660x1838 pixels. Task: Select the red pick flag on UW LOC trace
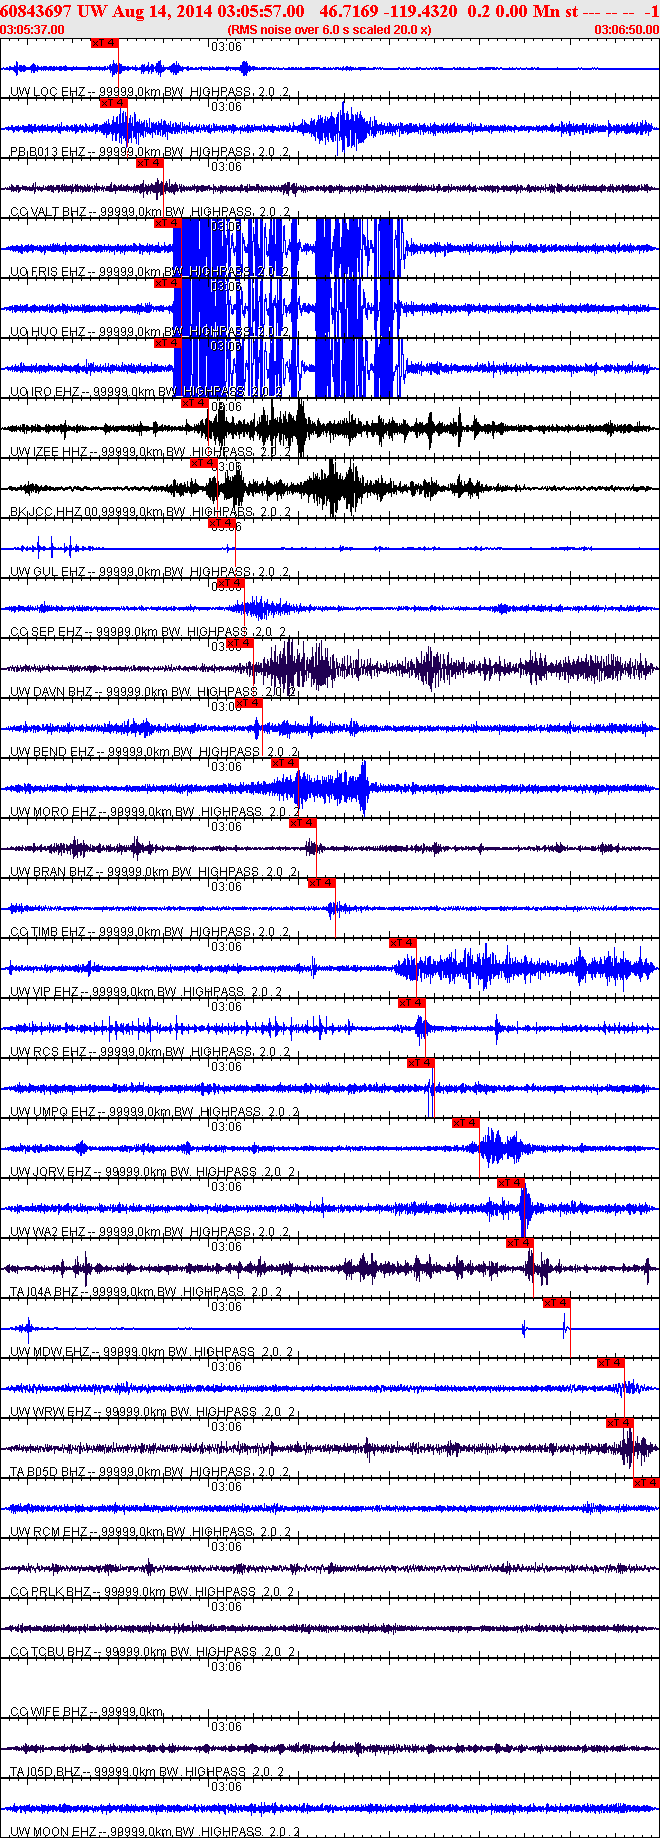(x=104, y=43)
